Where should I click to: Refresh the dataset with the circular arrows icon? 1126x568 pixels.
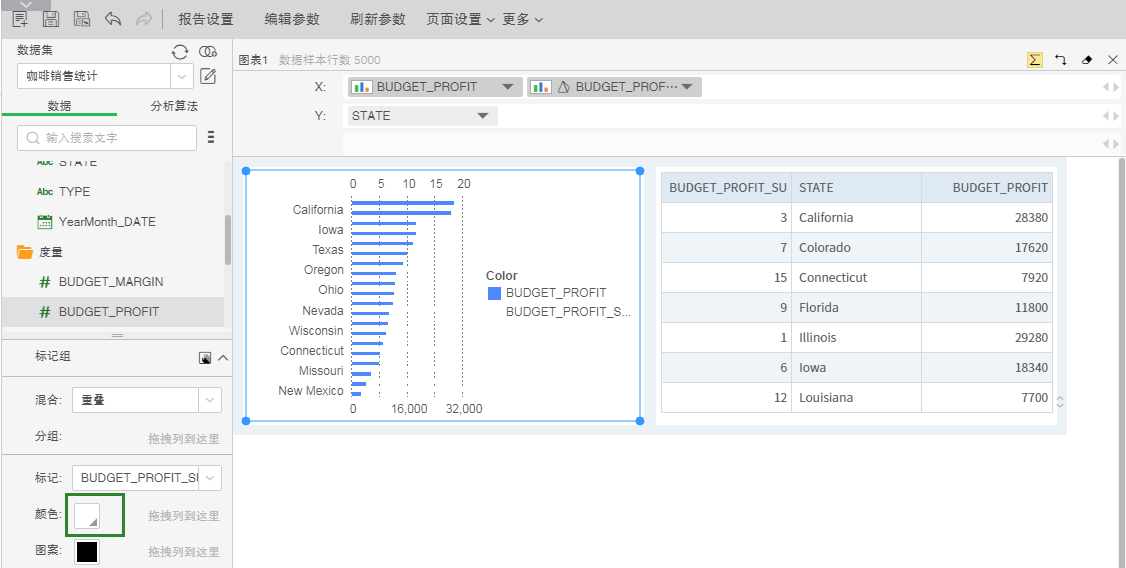point(180,52)
